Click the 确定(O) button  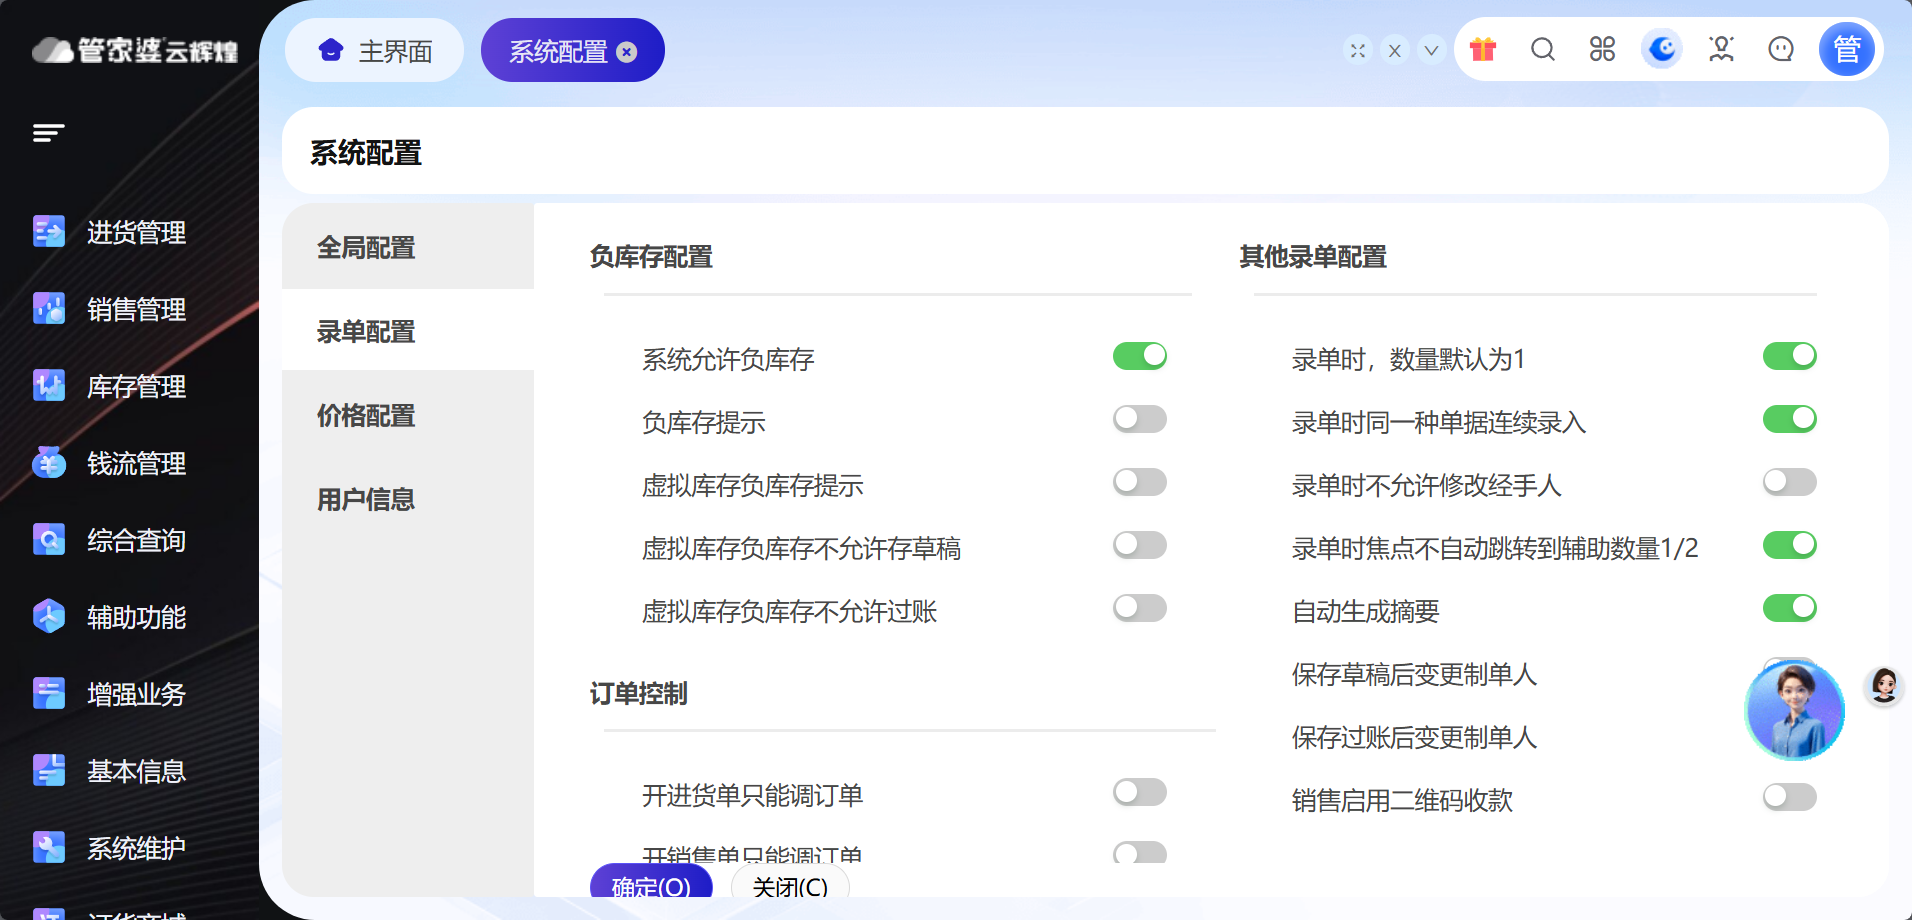pyautogui.click(x=651, y=882)
